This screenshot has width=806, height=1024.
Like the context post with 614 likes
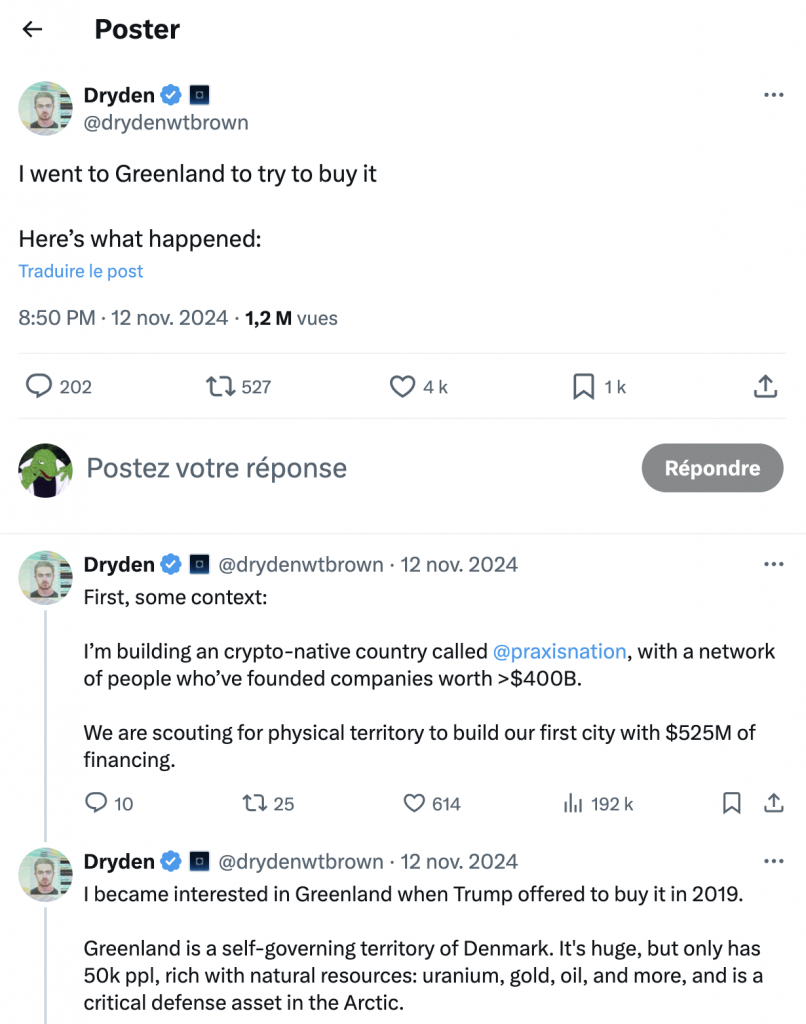click(415, 802)
